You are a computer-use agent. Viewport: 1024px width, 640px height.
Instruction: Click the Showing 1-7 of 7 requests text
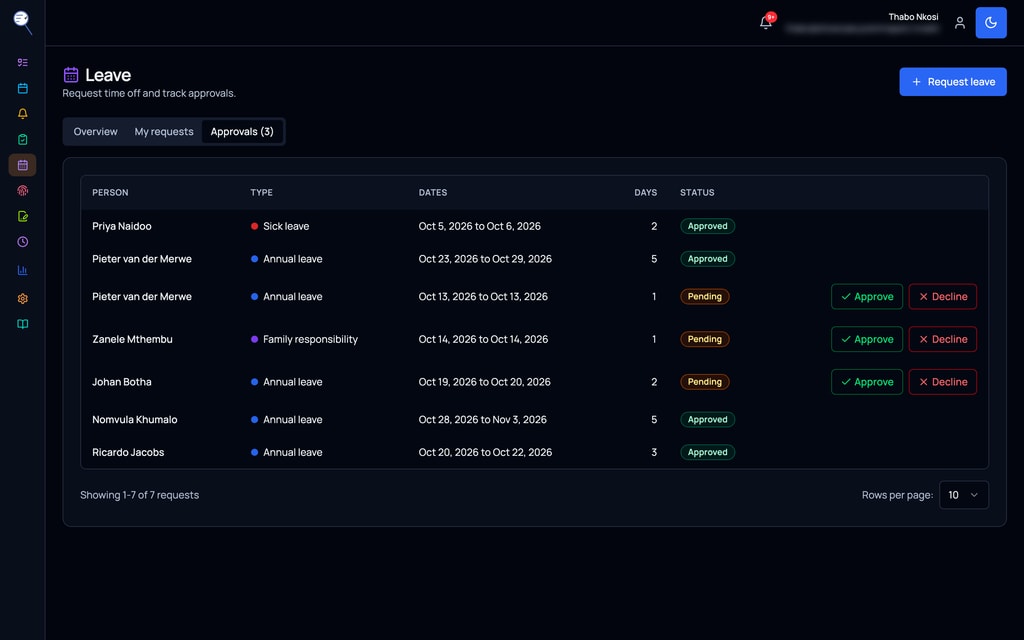pyautogui.click(x=140, y=495)
